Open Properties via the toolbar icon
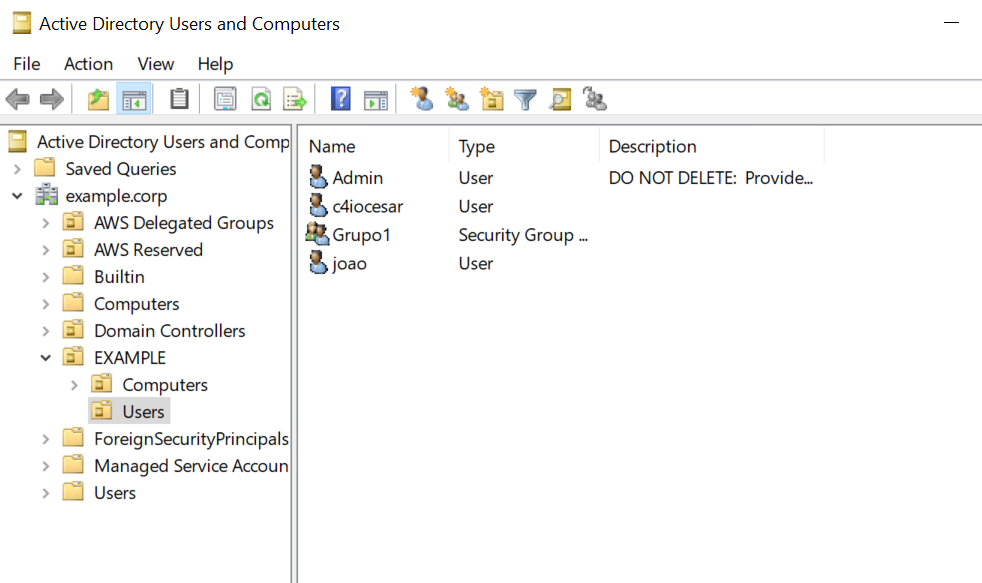Viewport: 982px width, 583px height. pyautogui.click(x=225, y=99)
